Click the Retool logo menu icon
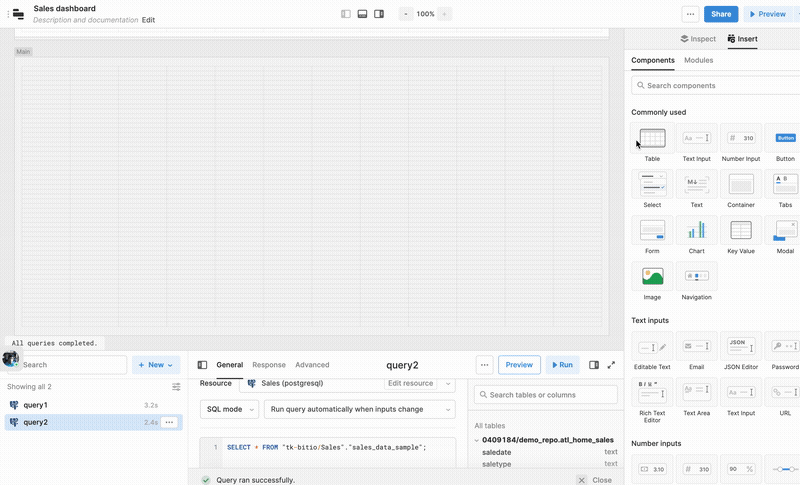 point(18,14)
